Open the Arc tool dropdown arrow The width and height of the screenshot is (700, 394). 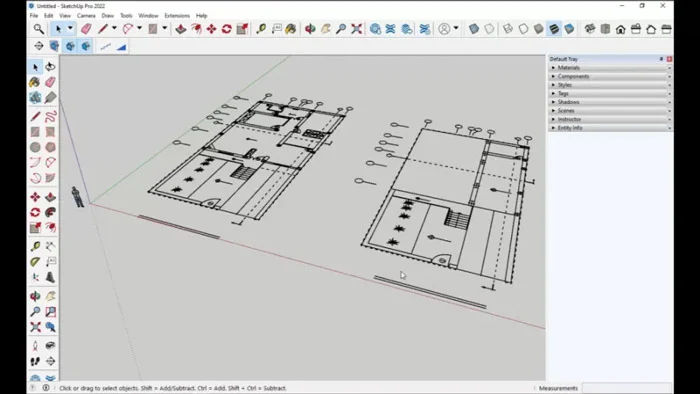tap(139, 29)
